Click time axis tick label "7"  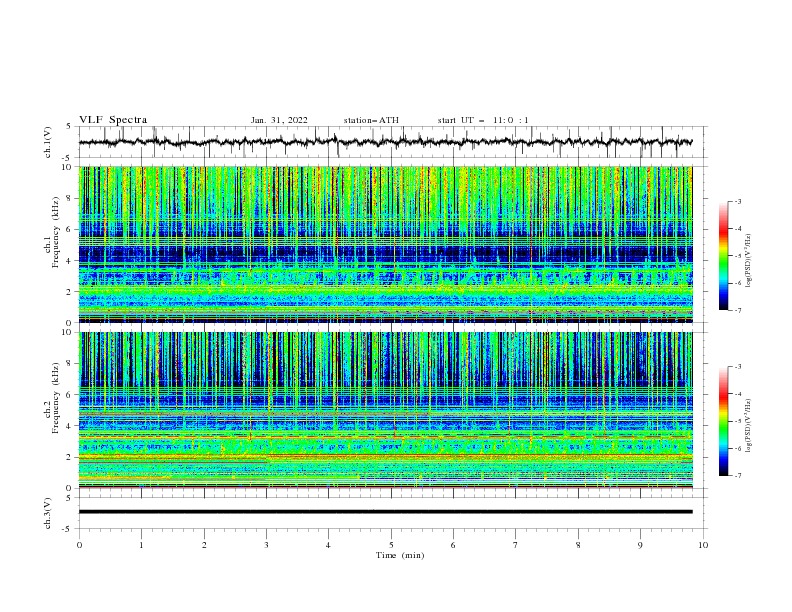tap(515, 545)
